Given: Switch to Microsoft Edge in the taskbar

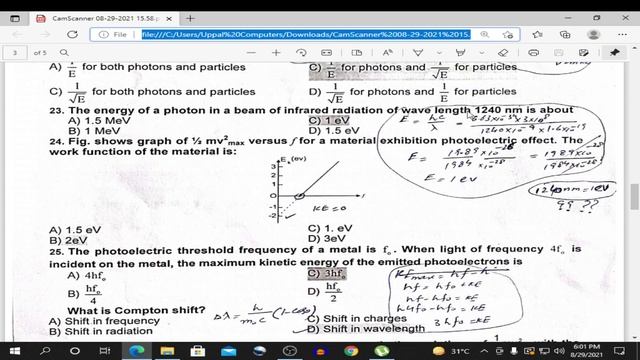Looking at the screenshot, I should (137, 351).
